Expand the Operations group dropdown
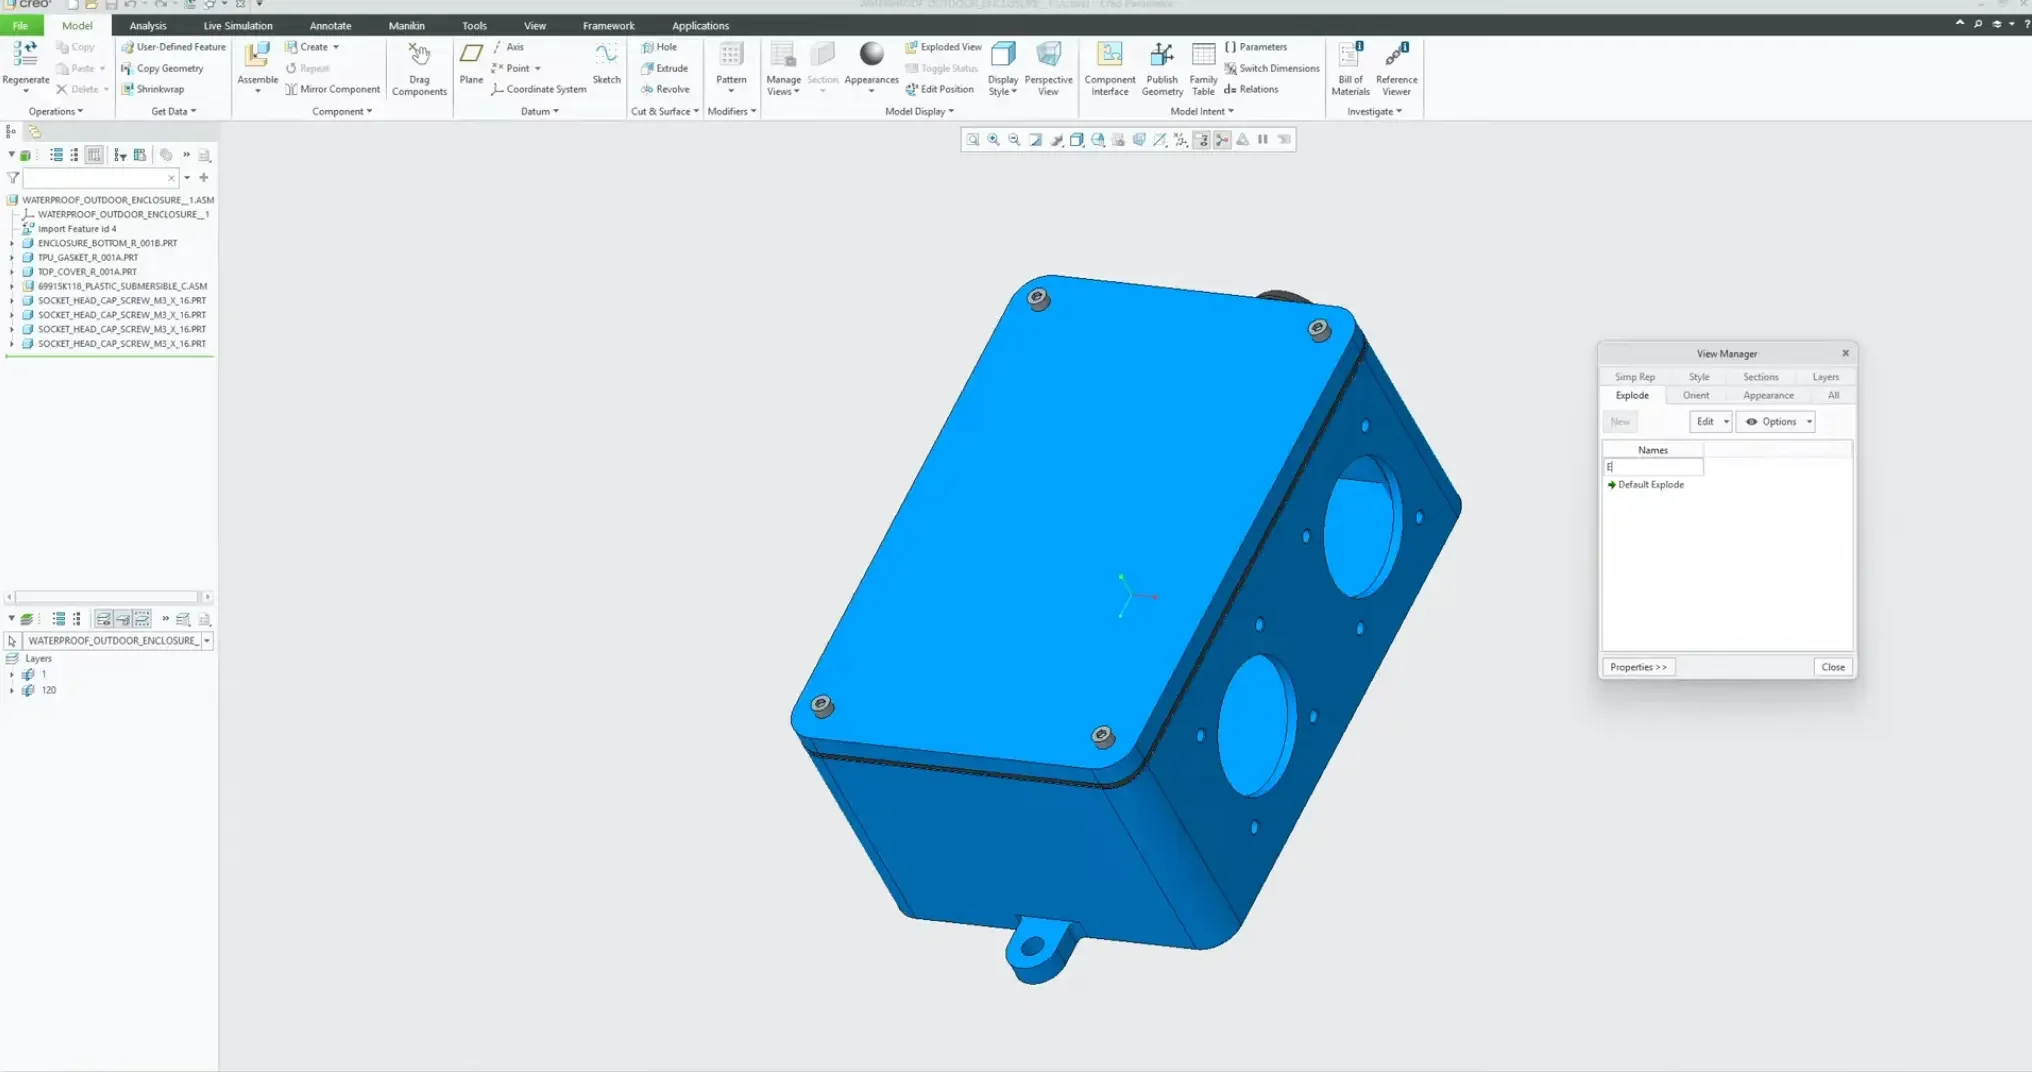Screen dimensions: 2032x1072 (x=55, y=112)
